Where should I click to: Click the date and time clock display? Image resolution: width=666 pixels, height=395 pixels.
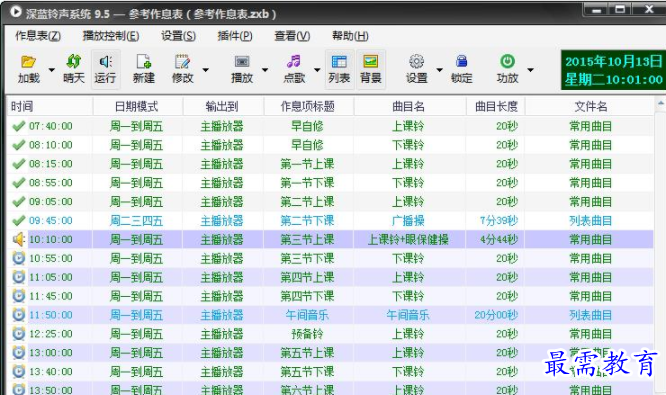click(613, 70)
